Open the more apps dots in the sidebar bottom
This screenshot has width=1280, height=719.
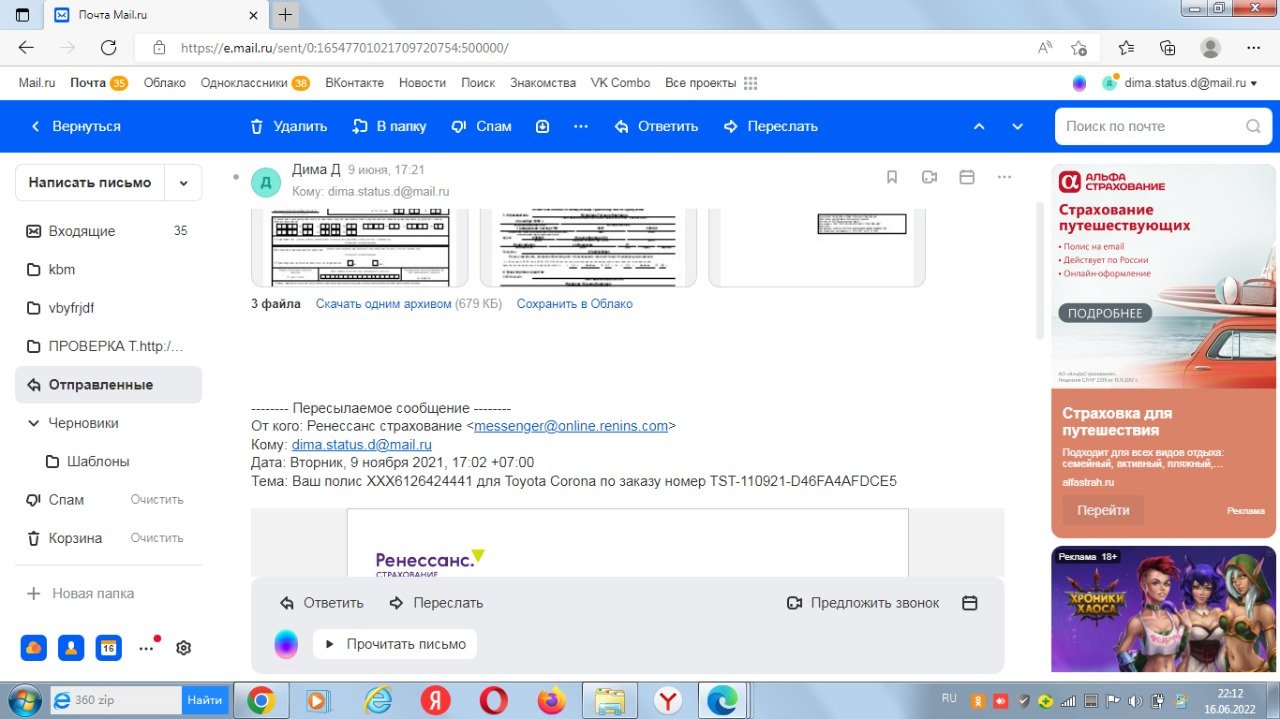pos(146,648)
